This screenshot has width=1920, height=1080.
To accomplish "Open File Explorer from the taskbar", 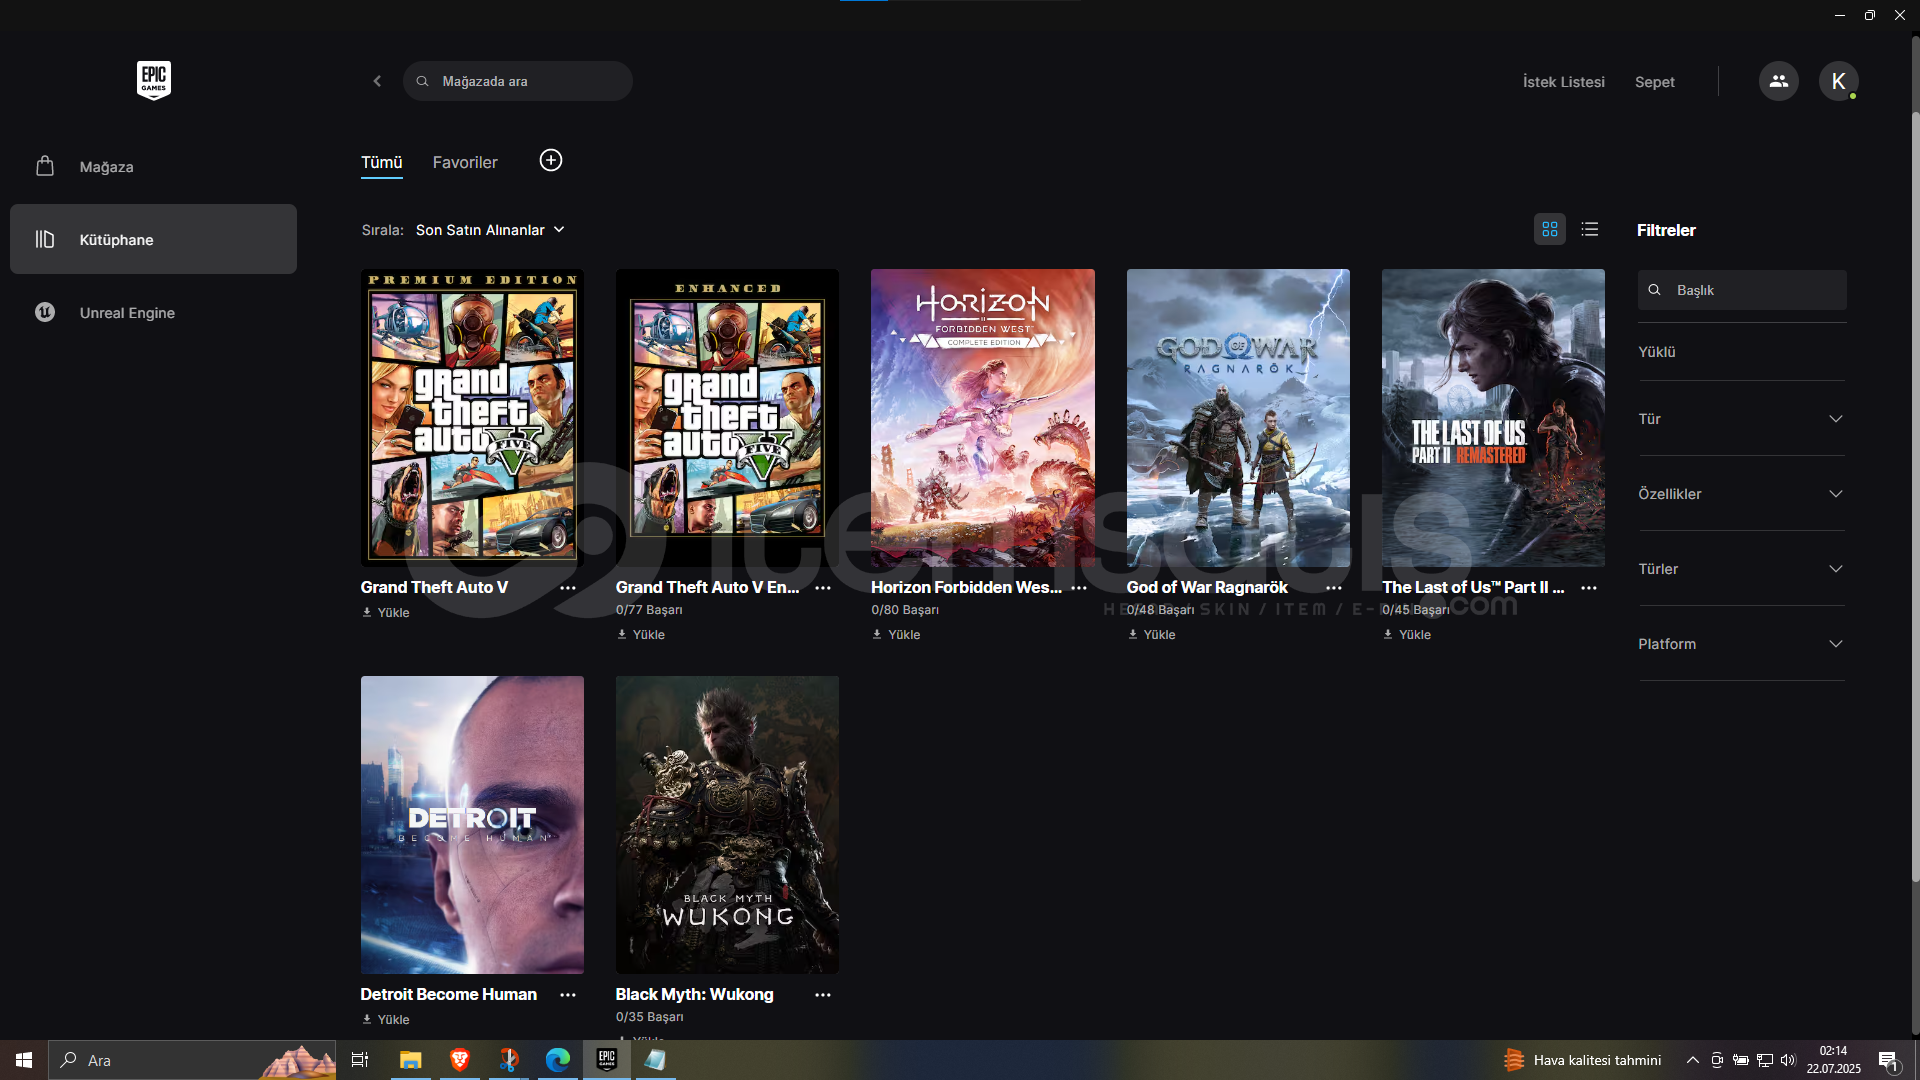I will click(x=411, y=1060).
